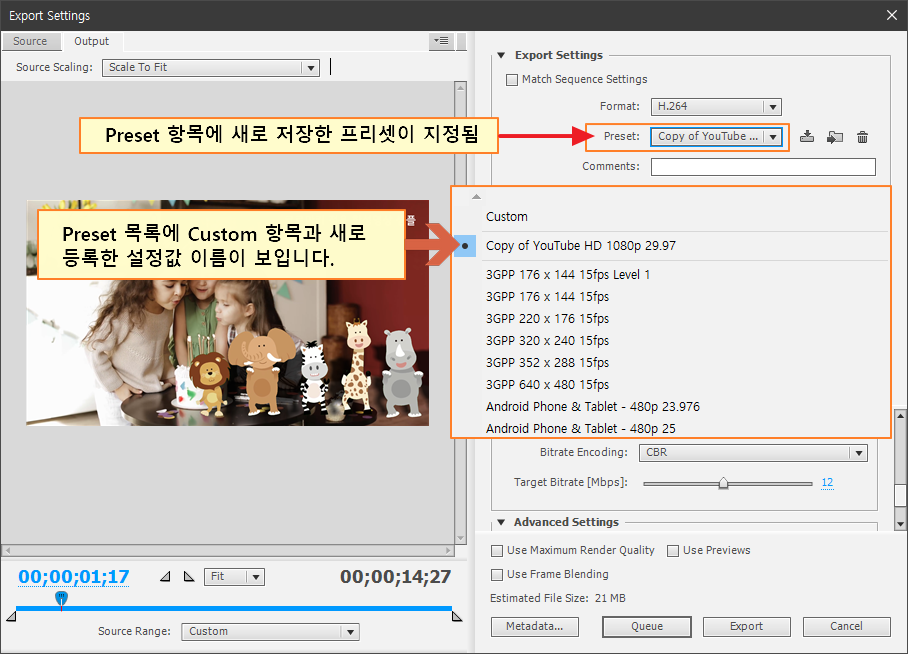Click the Save Preset icon
Screen dimensions: 908x654
(807, 137)
